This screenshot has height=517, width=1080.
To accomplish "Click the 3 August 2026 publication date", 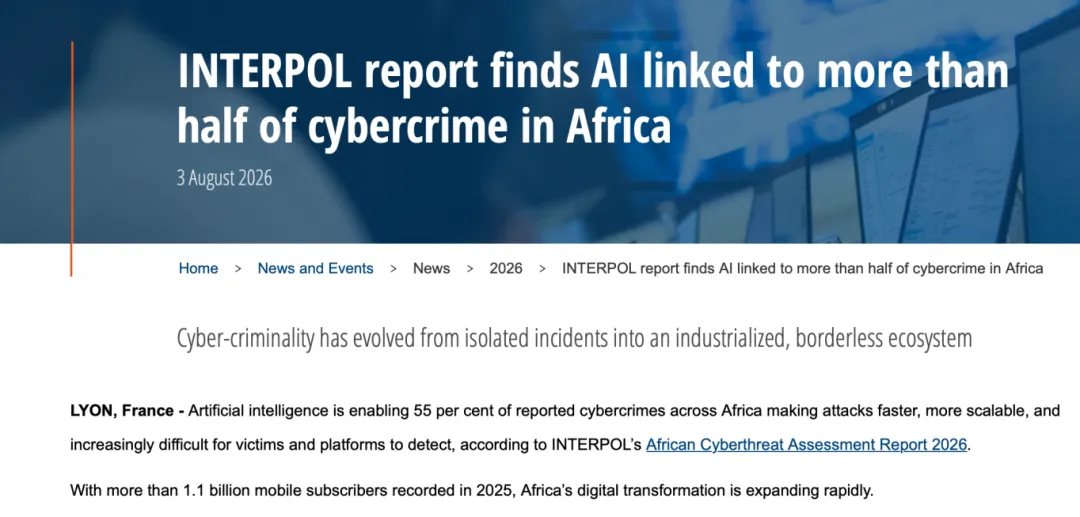I will click(x=225, y=178).
